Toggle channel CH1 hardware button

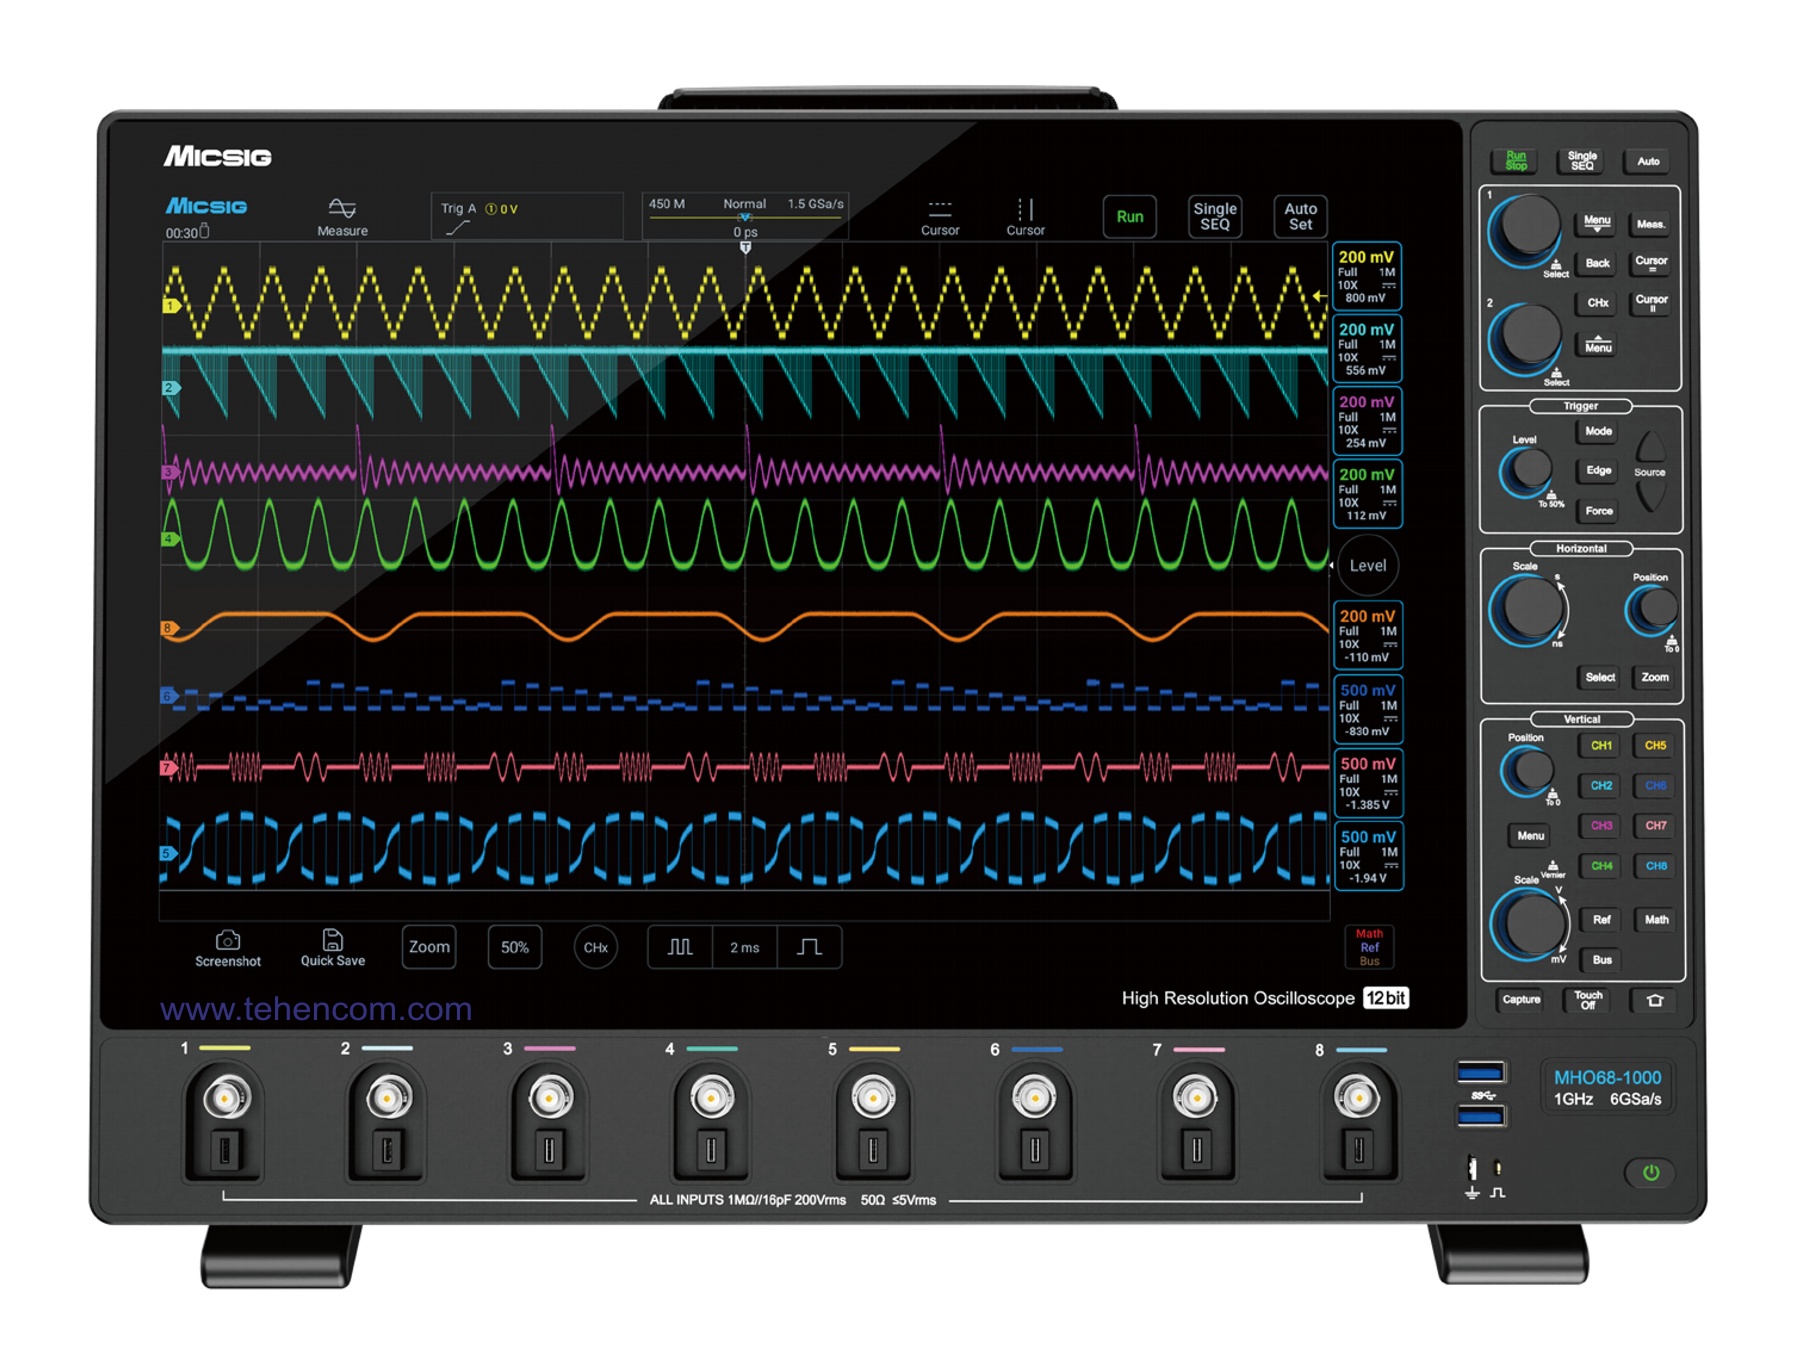click(1601, 745)
